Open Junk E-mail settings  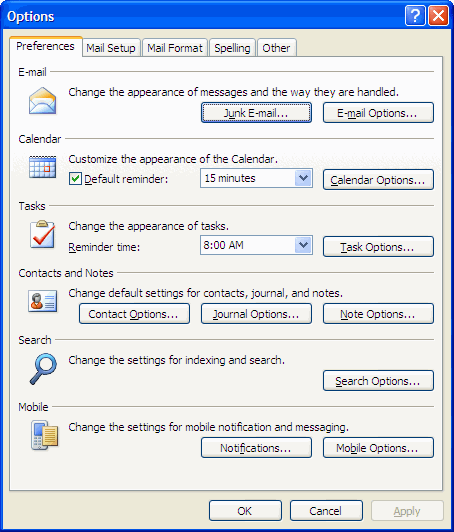[256, 113]
